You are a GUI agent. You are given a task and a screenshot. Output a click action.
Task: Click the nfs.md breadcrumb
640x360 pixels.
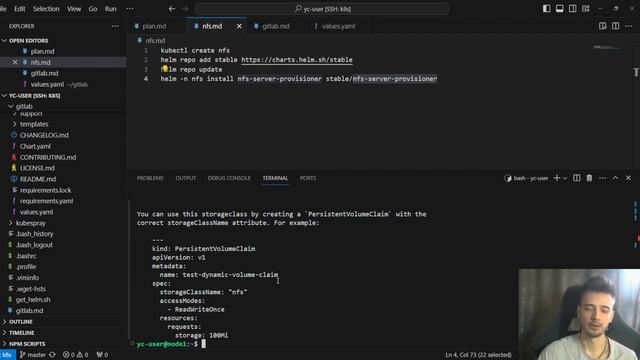(x=155, y=40)
